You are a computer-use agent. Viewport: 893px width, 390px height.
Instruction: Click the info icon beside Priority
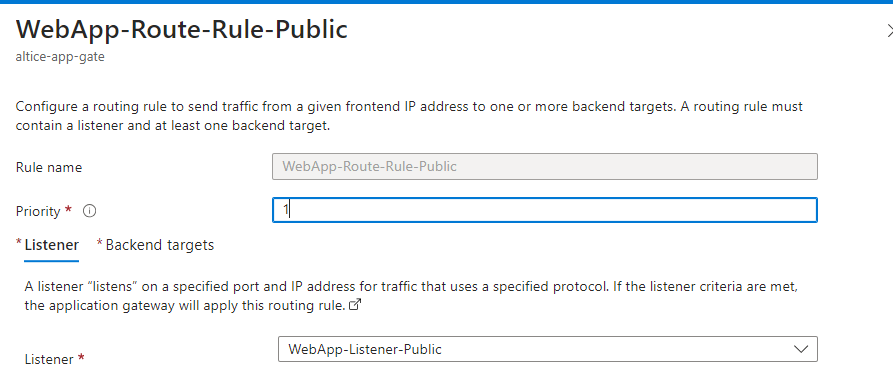pyautogui.click(x=89, y=211)
